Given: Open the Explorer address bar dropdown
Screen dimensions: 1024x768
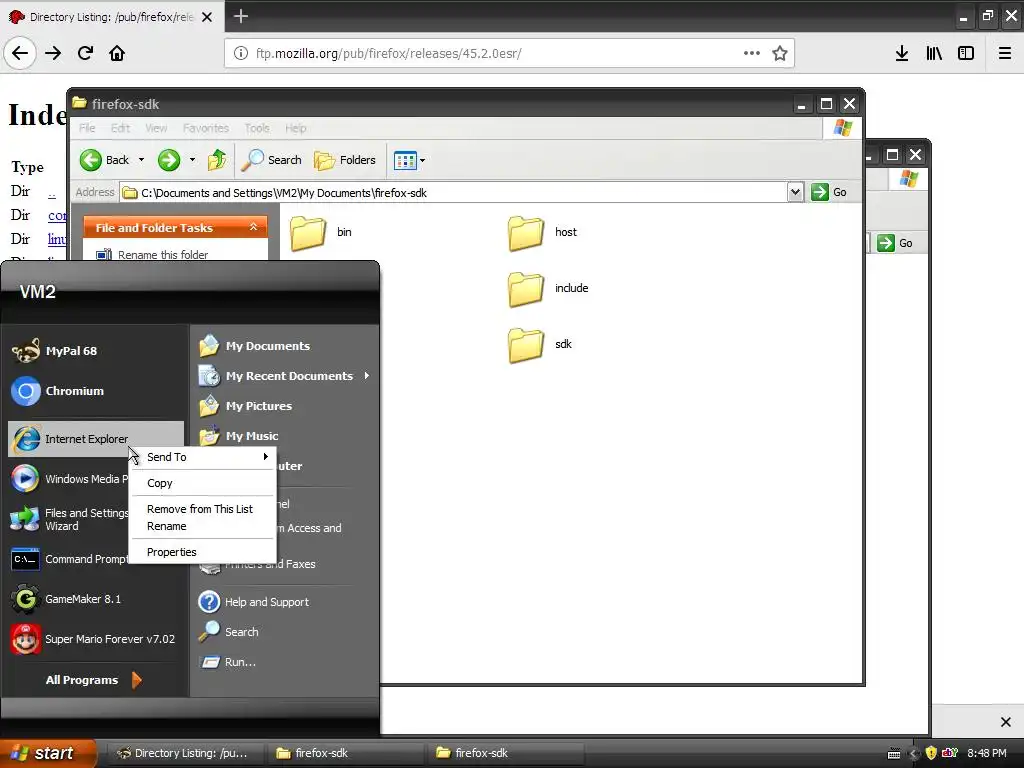Looking at the screenshot, I should 795,192.
